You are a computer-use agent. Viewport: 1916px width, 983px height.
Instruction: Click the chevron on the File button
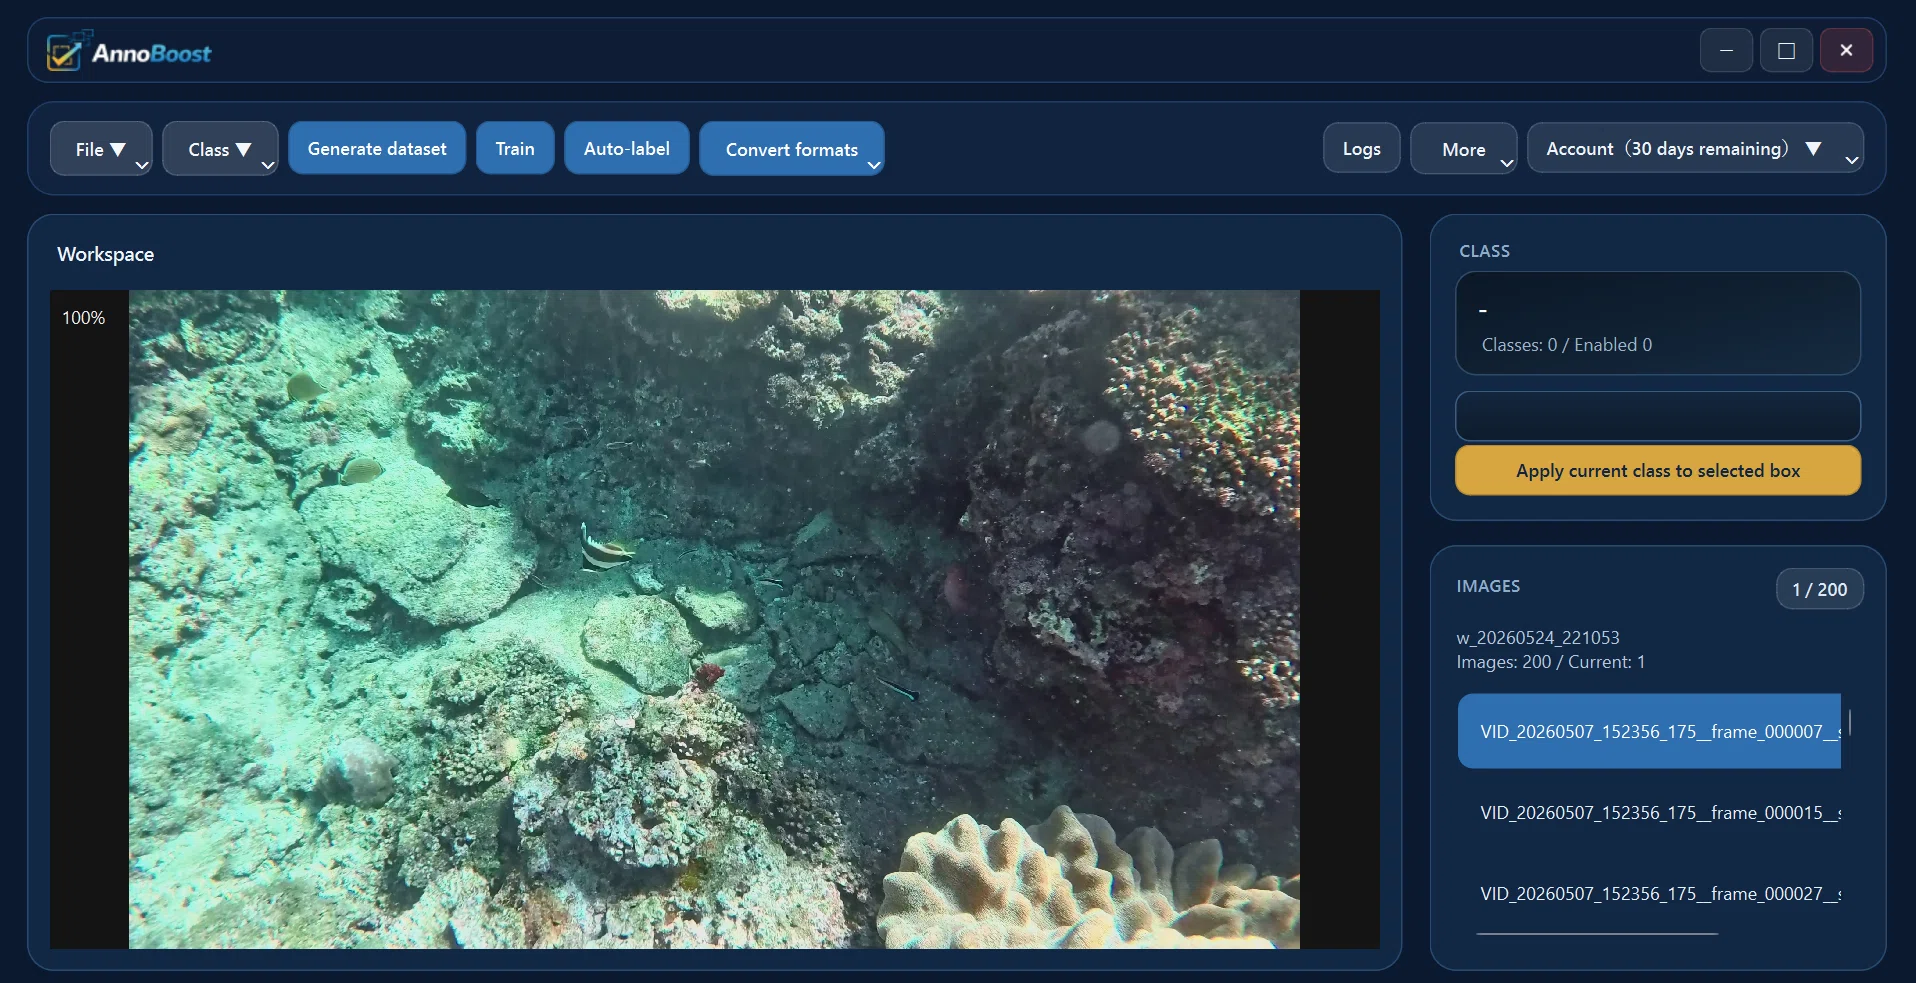[142, 165]
